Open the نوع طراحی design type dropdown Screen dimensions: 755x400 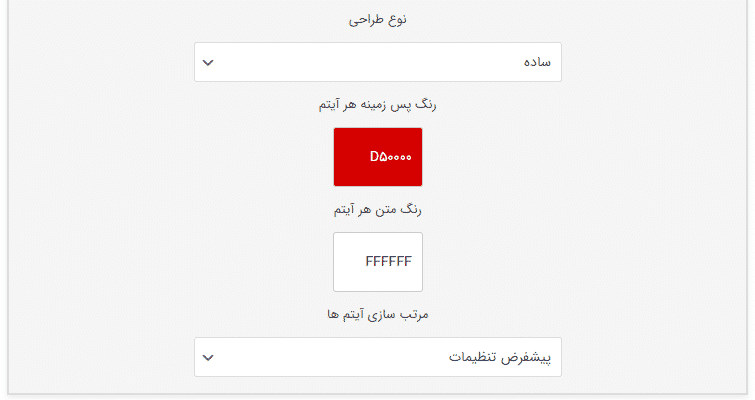pyautogui.click(x=378, y=62)
